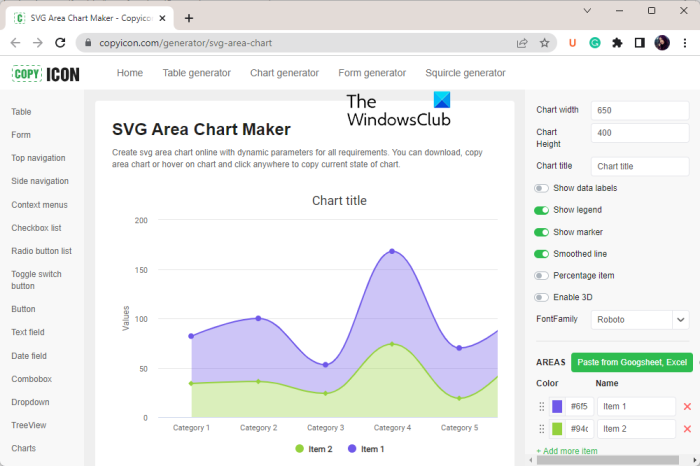This screenshot has width=700, height=466.
Task: Open Dropdown sidebar link
Action: point(30,402)
